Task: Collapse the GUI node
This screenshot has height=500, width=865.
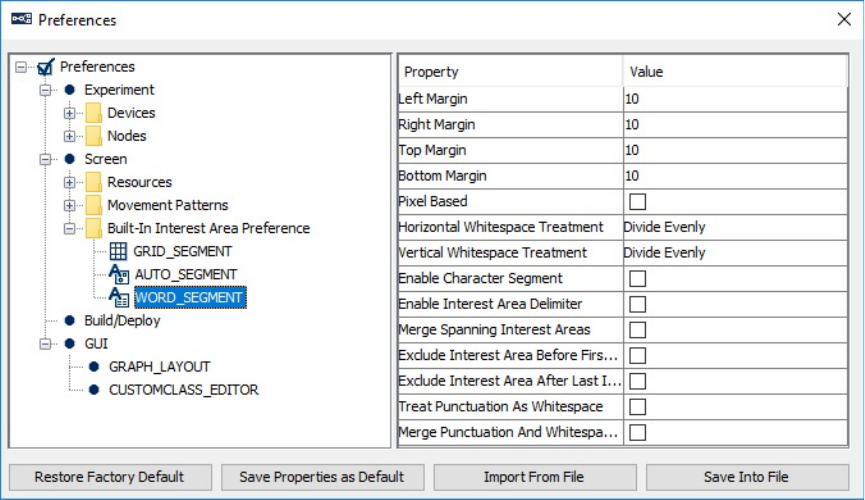Action: point(45,344)
